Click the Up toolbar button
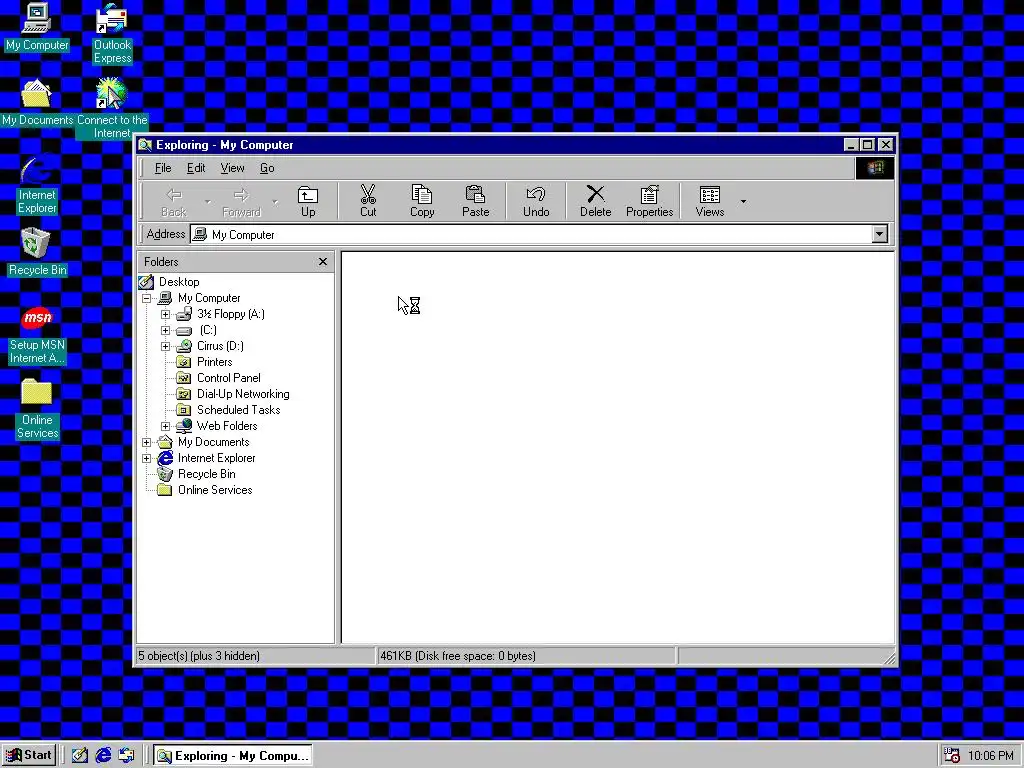The image size is (1024, 768). tap(308, 201)
